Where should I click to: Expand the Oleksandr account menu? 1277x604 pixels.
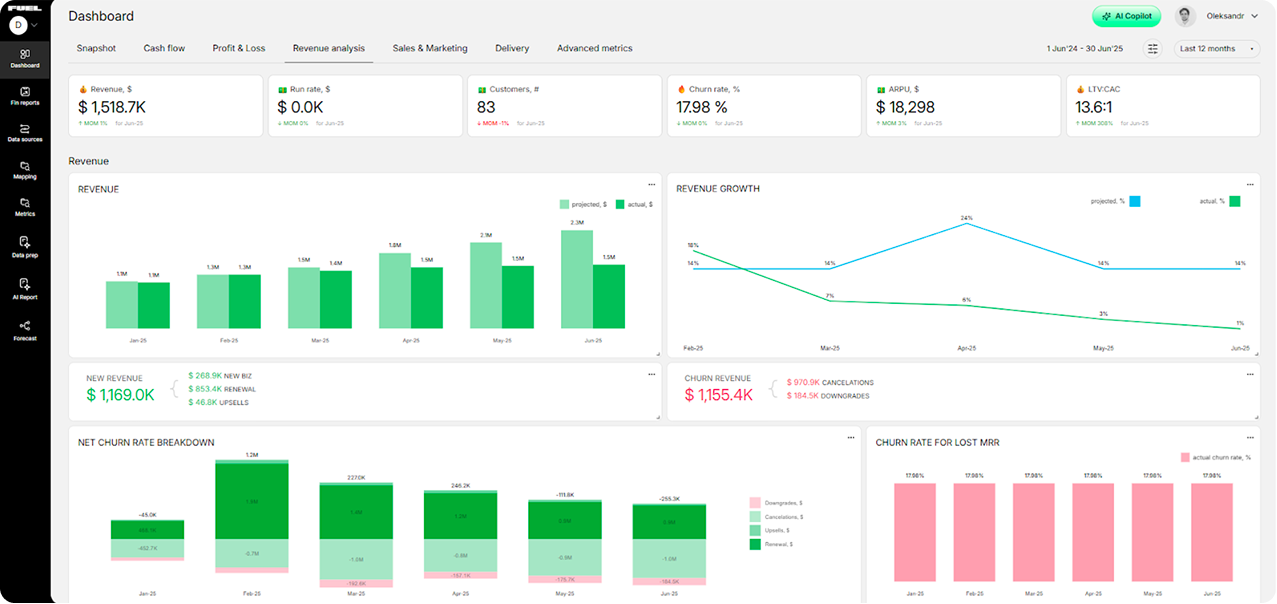1224,16
